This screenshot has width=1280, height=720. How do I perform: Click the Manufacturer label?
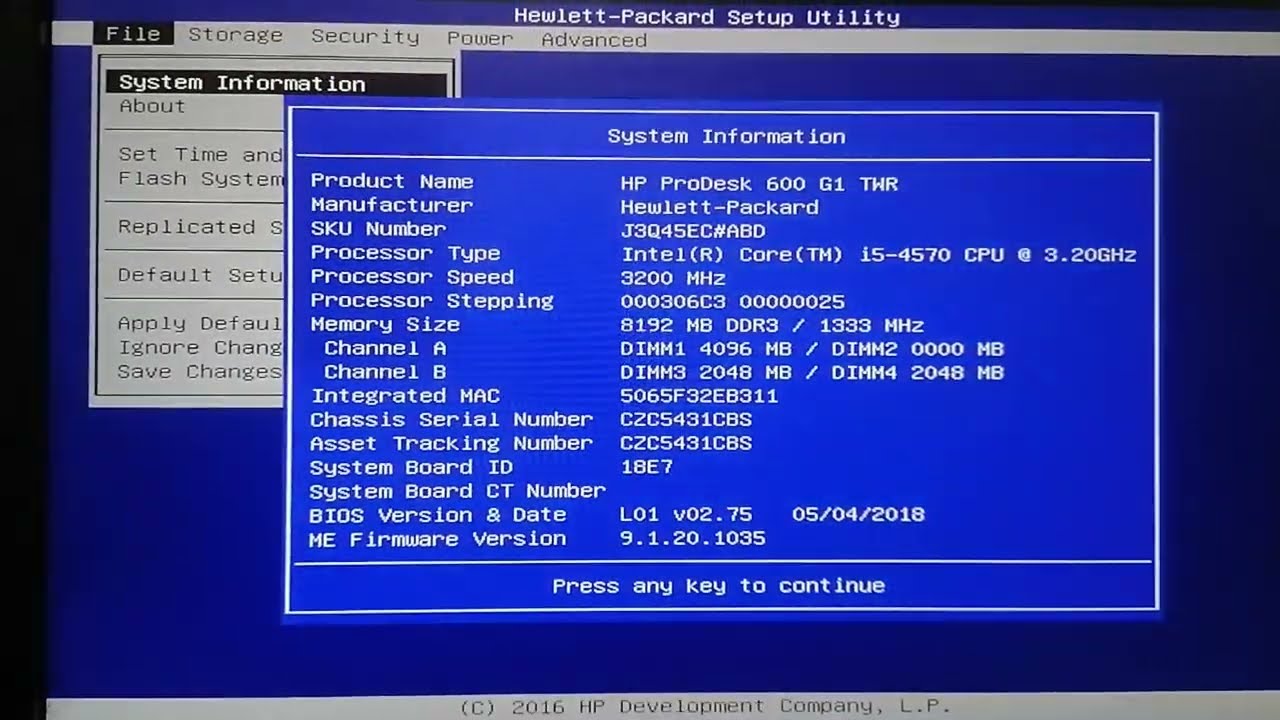(x=391, y=205)
